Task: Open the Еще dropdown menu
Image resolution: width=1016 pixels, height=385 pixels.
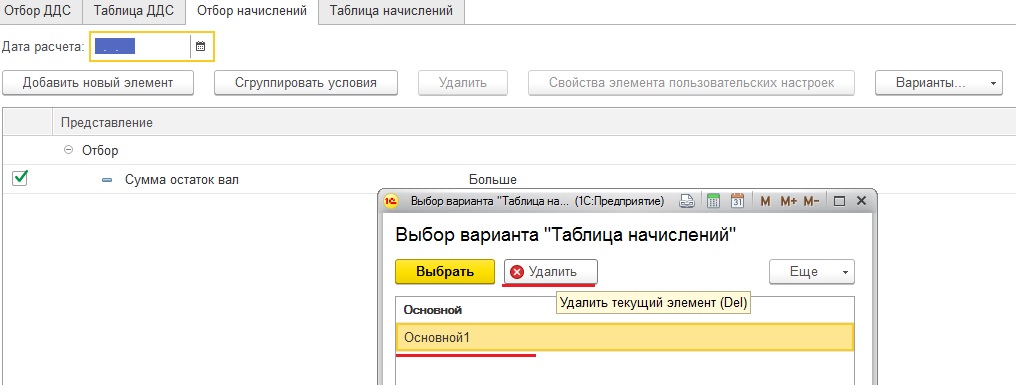Action: point(812,272)
